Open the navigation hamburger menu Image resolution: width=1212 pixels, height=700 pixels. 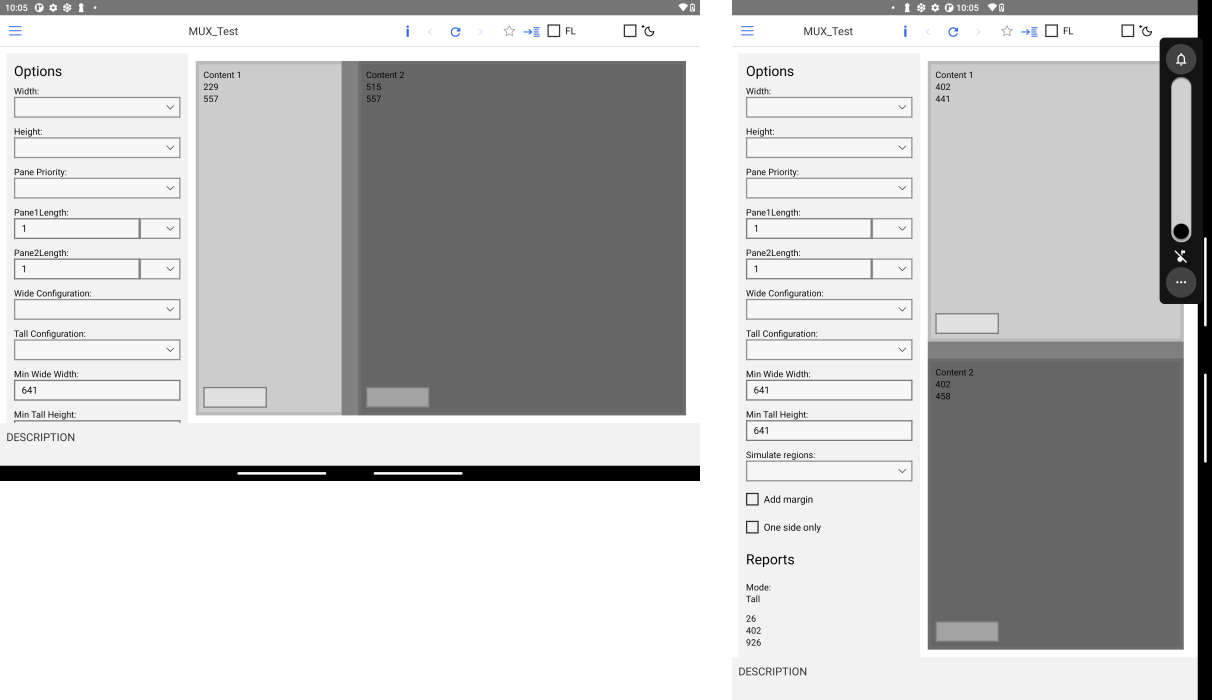point(15,30)
